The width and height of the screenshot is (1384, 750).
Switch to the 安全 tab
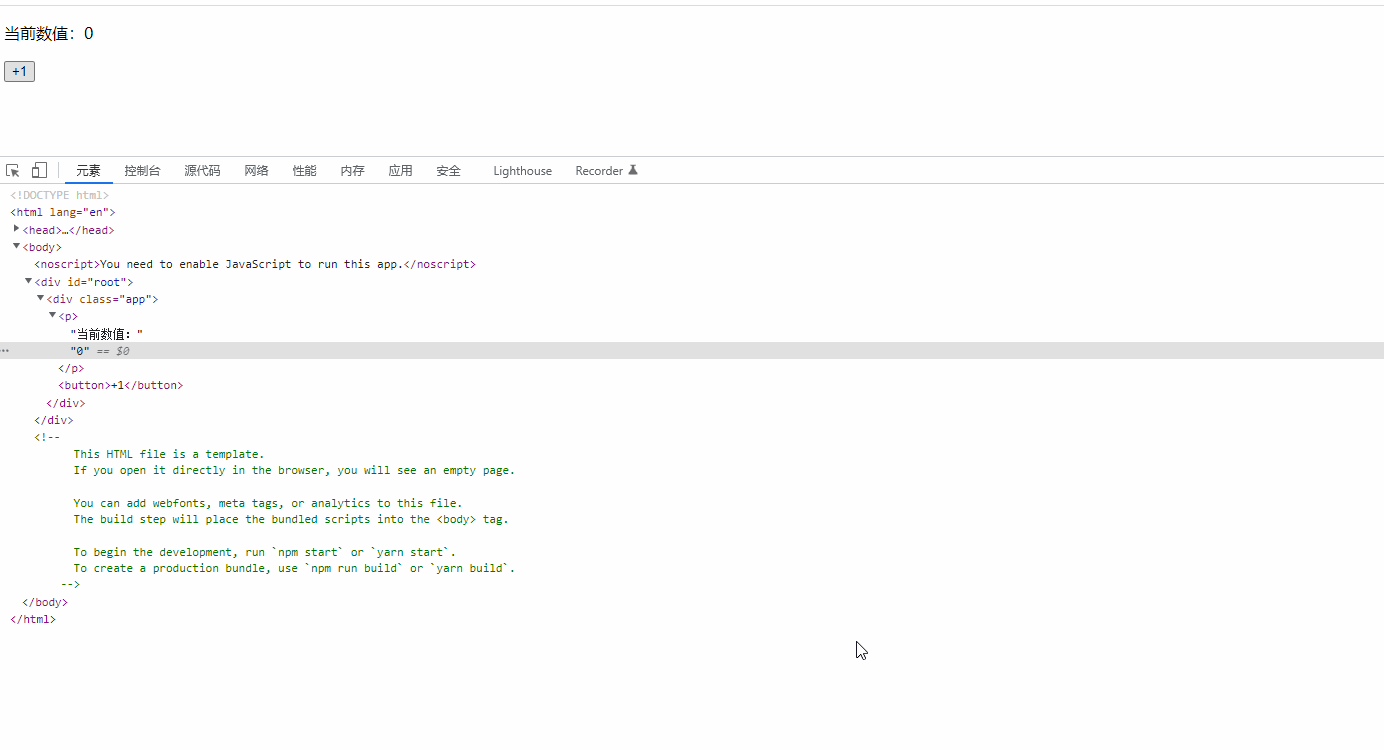click(x=448, y=170)
